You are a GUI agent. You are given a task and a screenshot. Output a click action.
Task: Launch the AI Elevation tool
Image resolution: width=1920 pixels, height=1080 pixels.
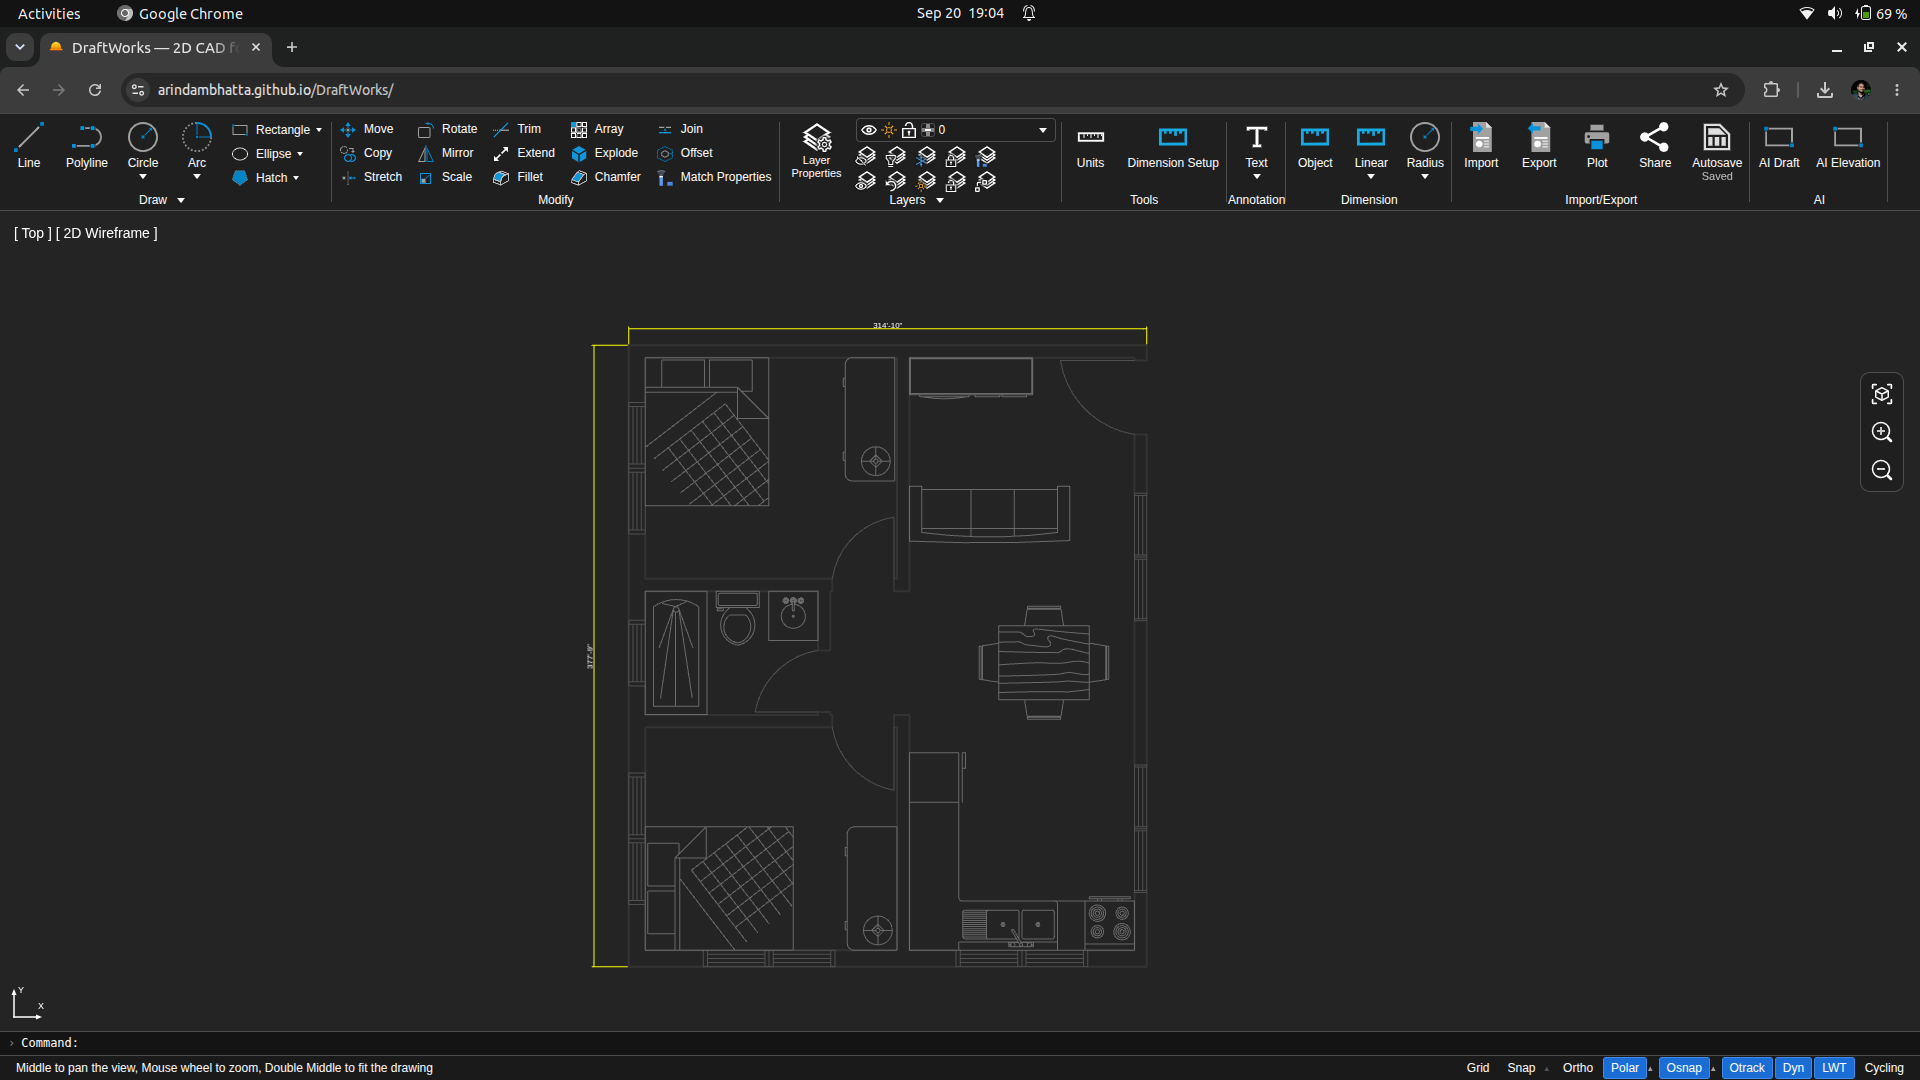(1848, 146)
